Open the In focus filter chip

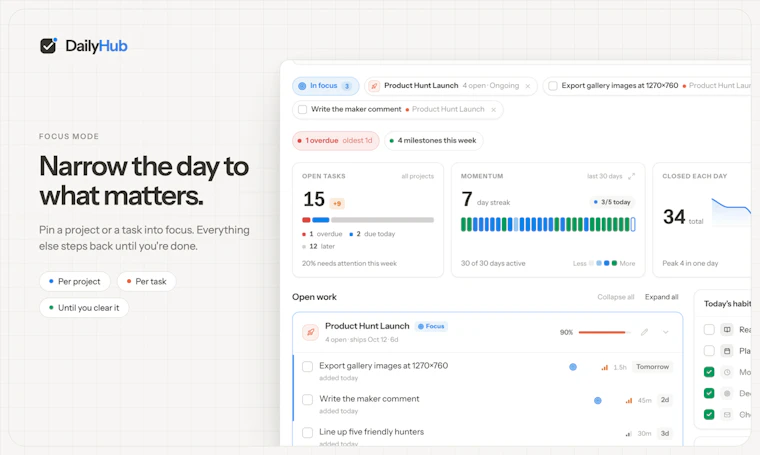[325, 86]
